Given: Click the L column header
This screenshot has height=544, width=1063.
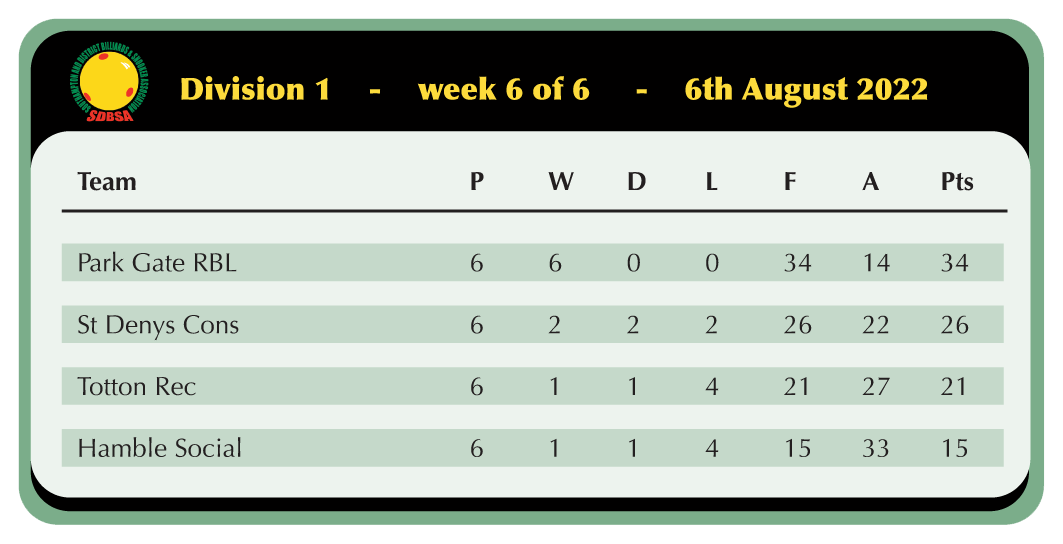Looking at the screenshot, I should coord(711,182).
